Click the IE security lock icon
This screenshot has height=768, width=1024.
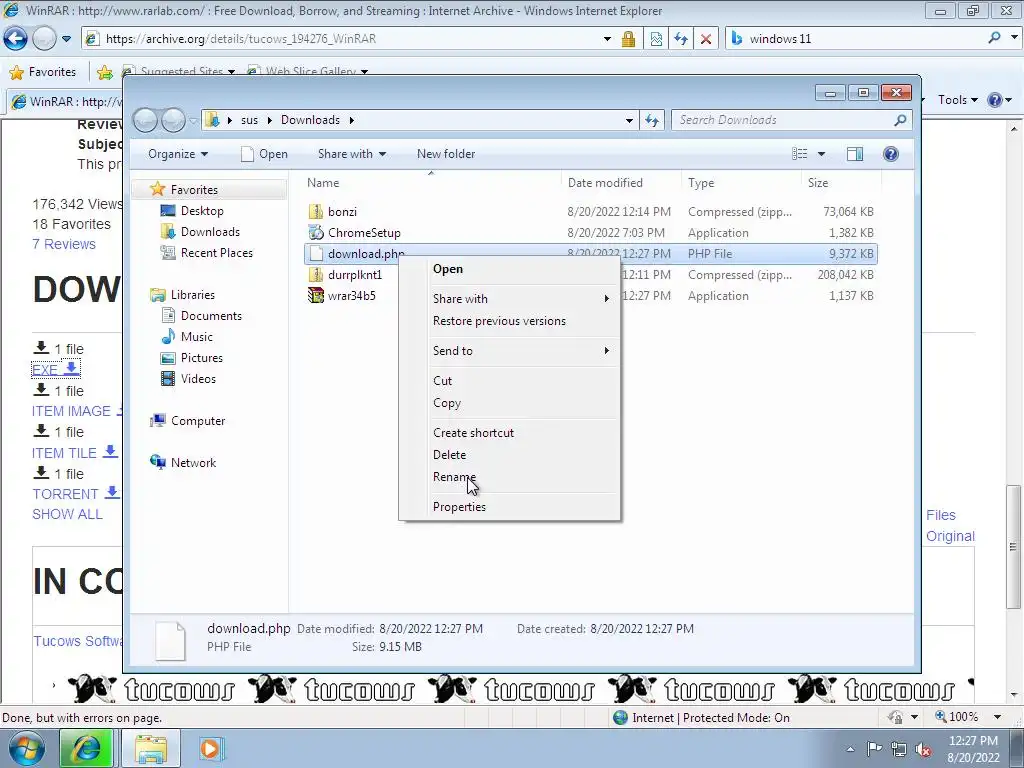click(628, 39)
